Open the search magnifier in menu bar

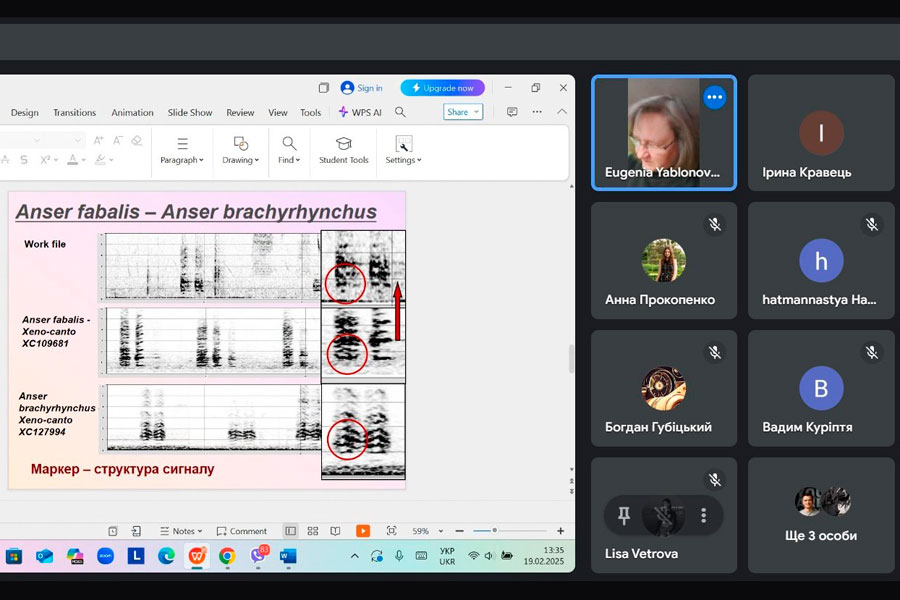click(x=400, y=113)
